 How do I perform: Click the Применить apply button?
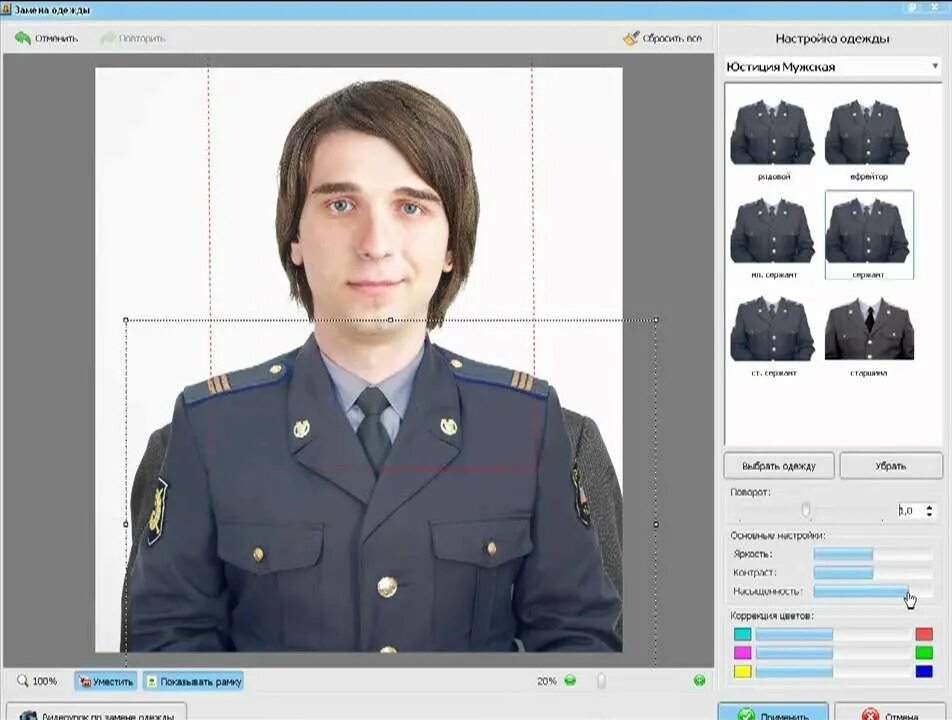(773, 713)
